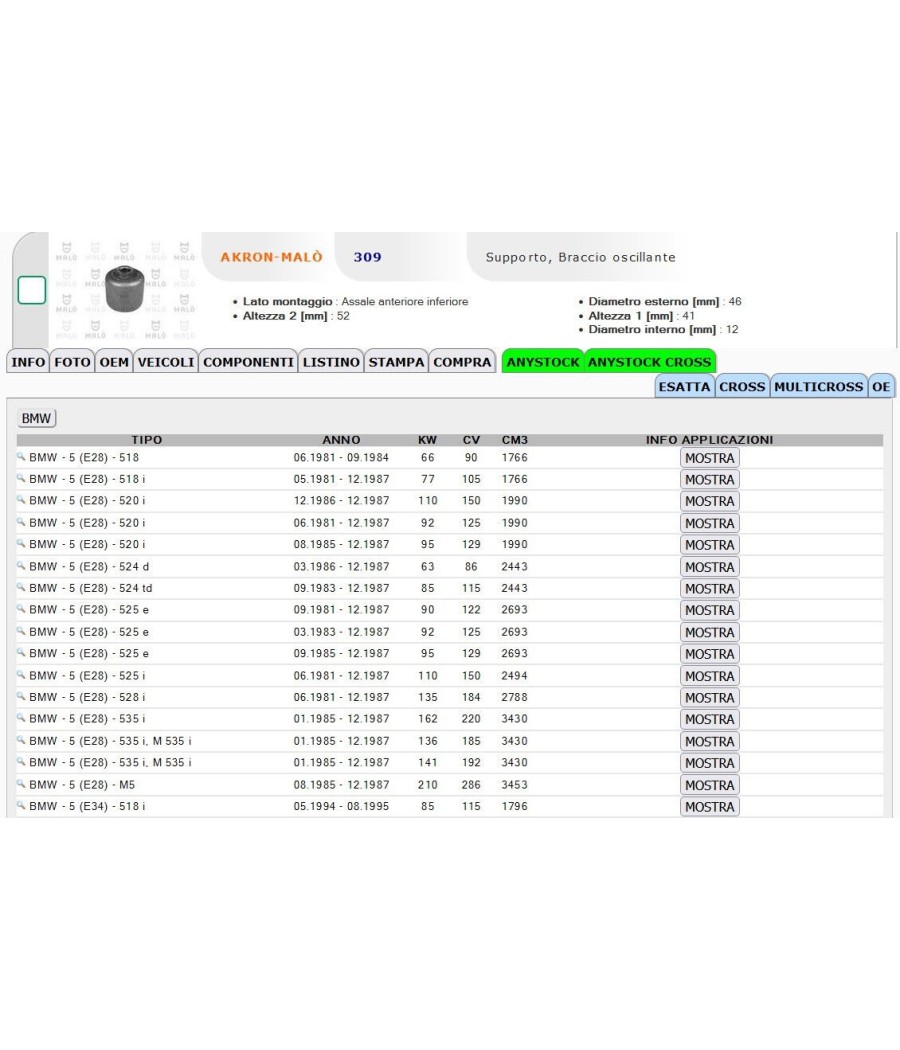900x1050 pixels.
Task: Click magnifier icon for M 535 i 141 KW row
Action: click(x=21, y=761)
